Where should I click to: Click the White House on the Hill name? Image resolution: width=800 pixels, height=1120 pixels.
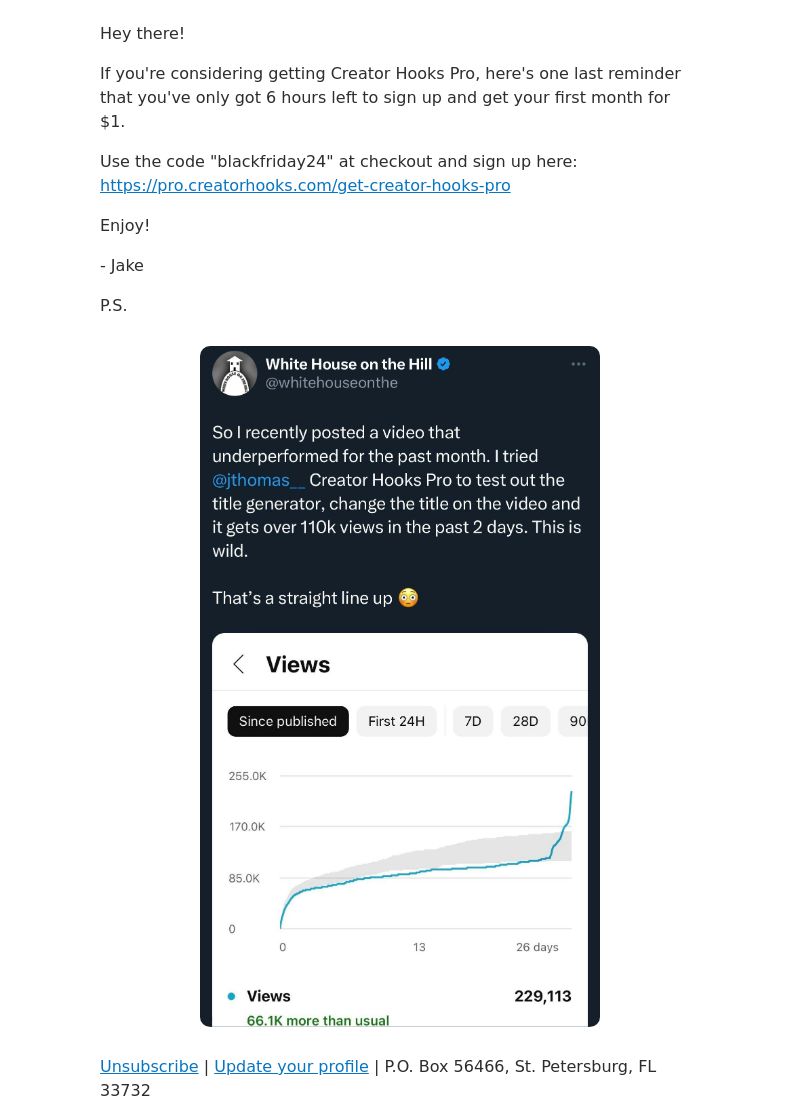coord(349,364)
